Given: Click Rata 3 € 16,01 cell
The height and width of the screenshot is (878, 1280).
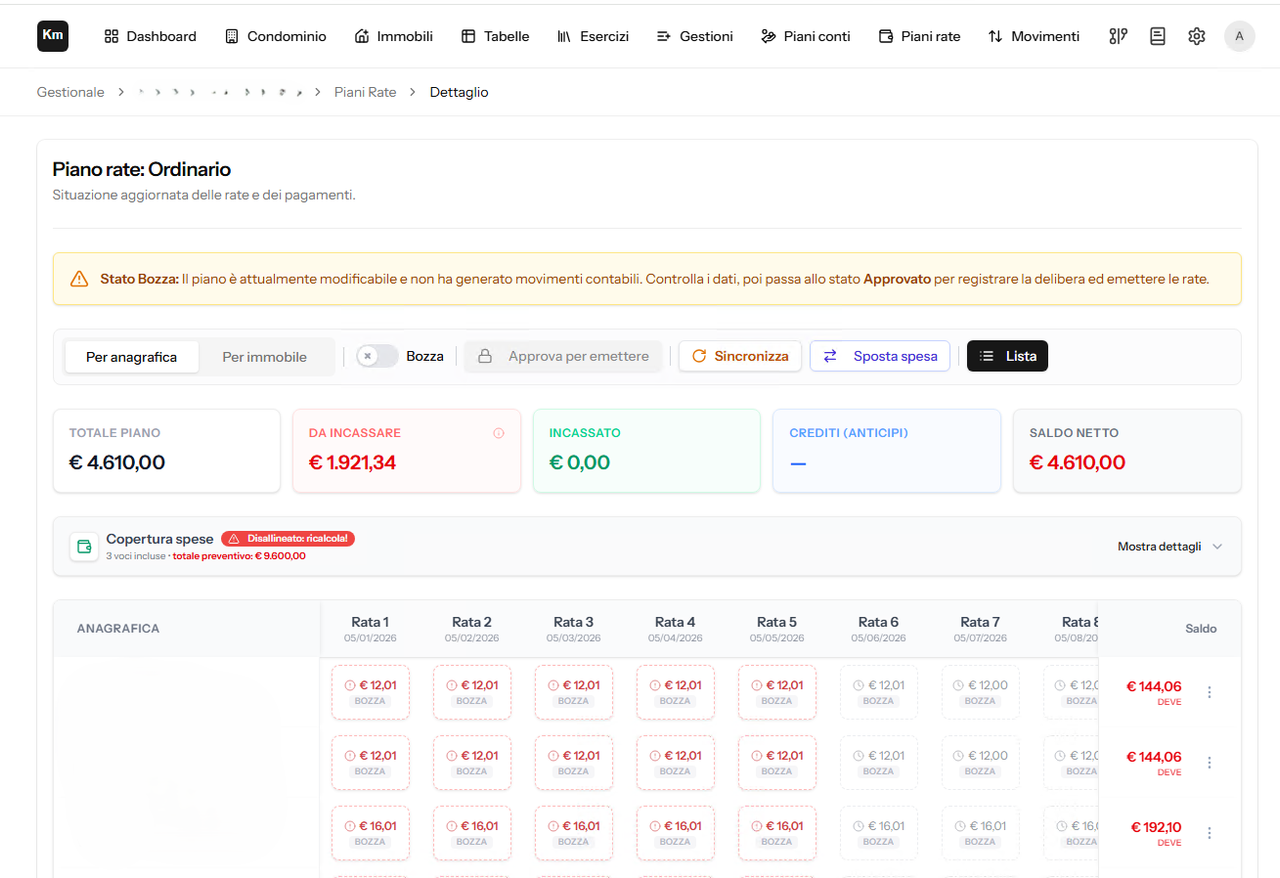Looking at the screenshot, I should tap(573, 833).
